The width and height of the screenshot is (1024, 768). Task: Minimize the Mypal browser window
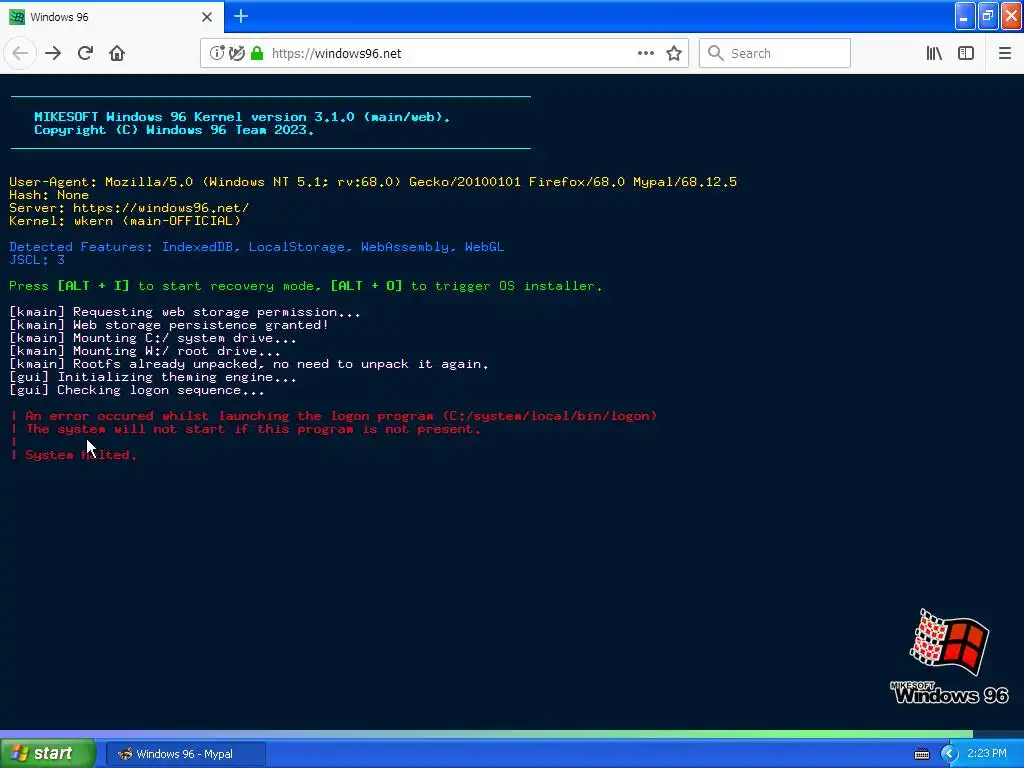click(965, 16)
